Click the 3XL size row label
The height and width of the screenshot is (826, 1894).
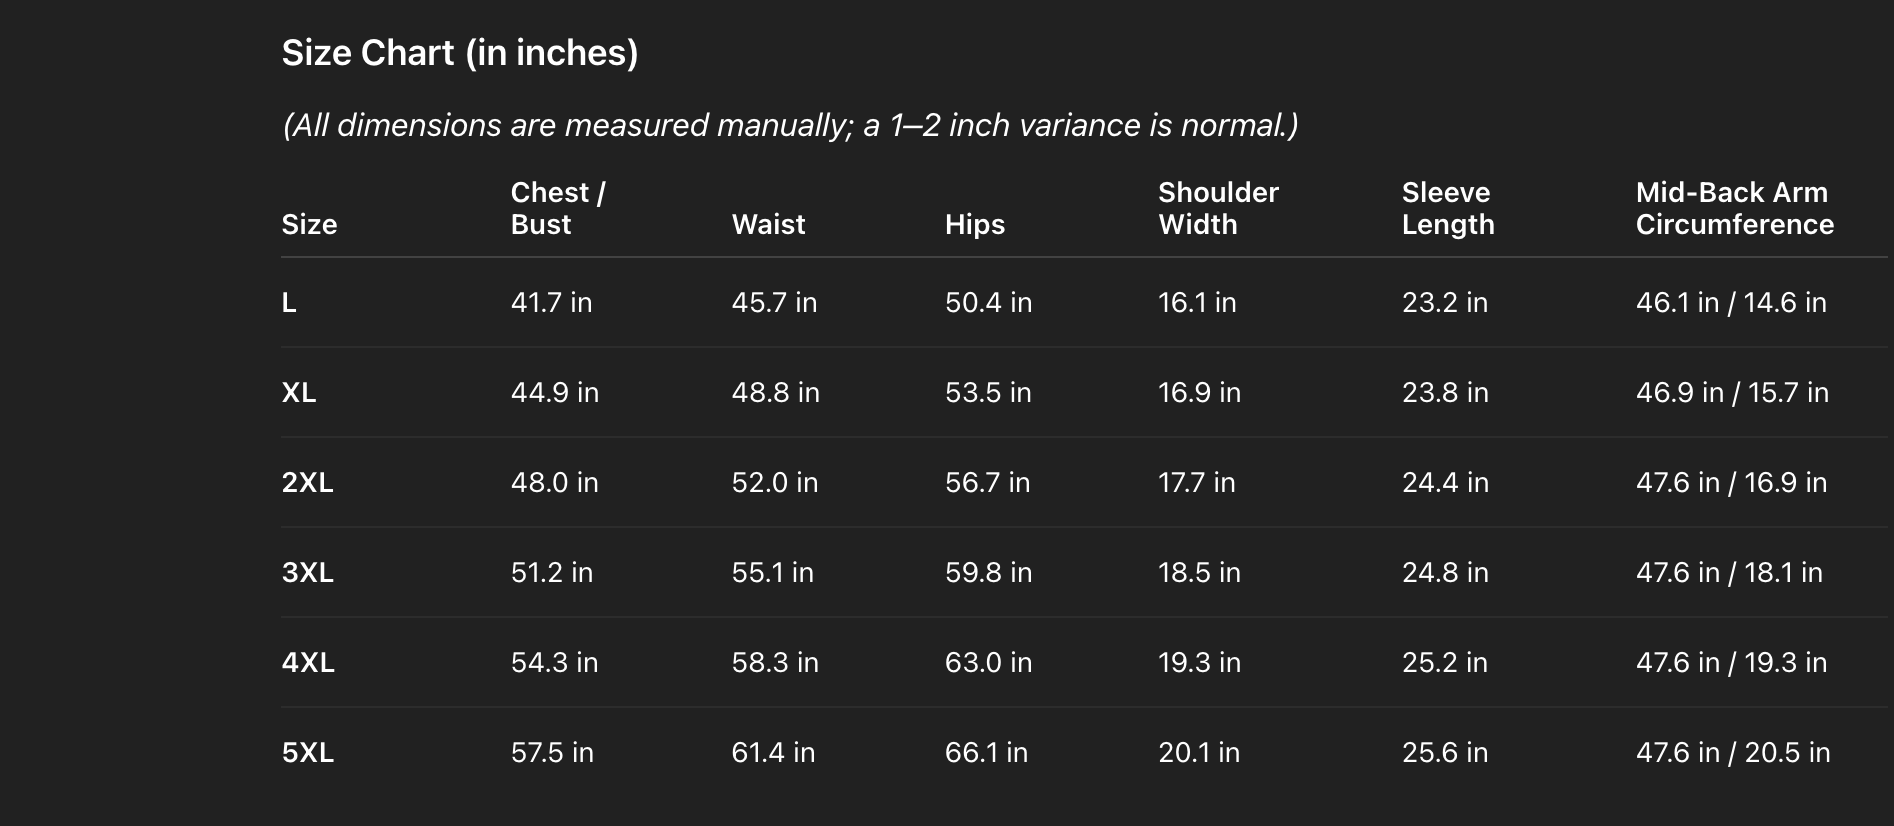click(x=307, y=572)
